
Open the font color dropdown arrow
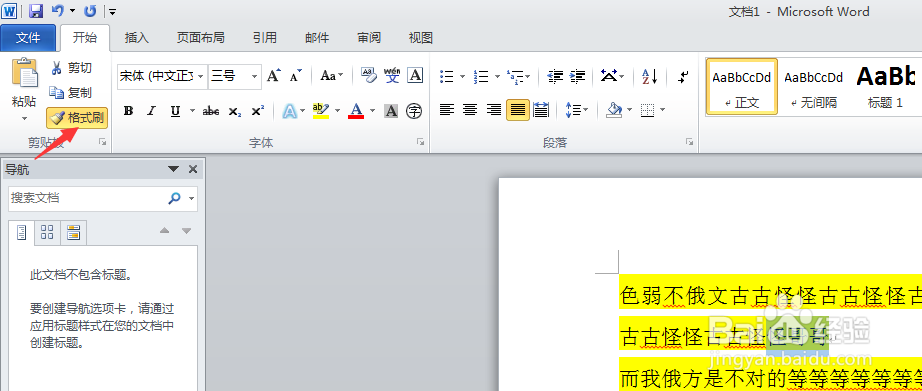pos(372,111)
